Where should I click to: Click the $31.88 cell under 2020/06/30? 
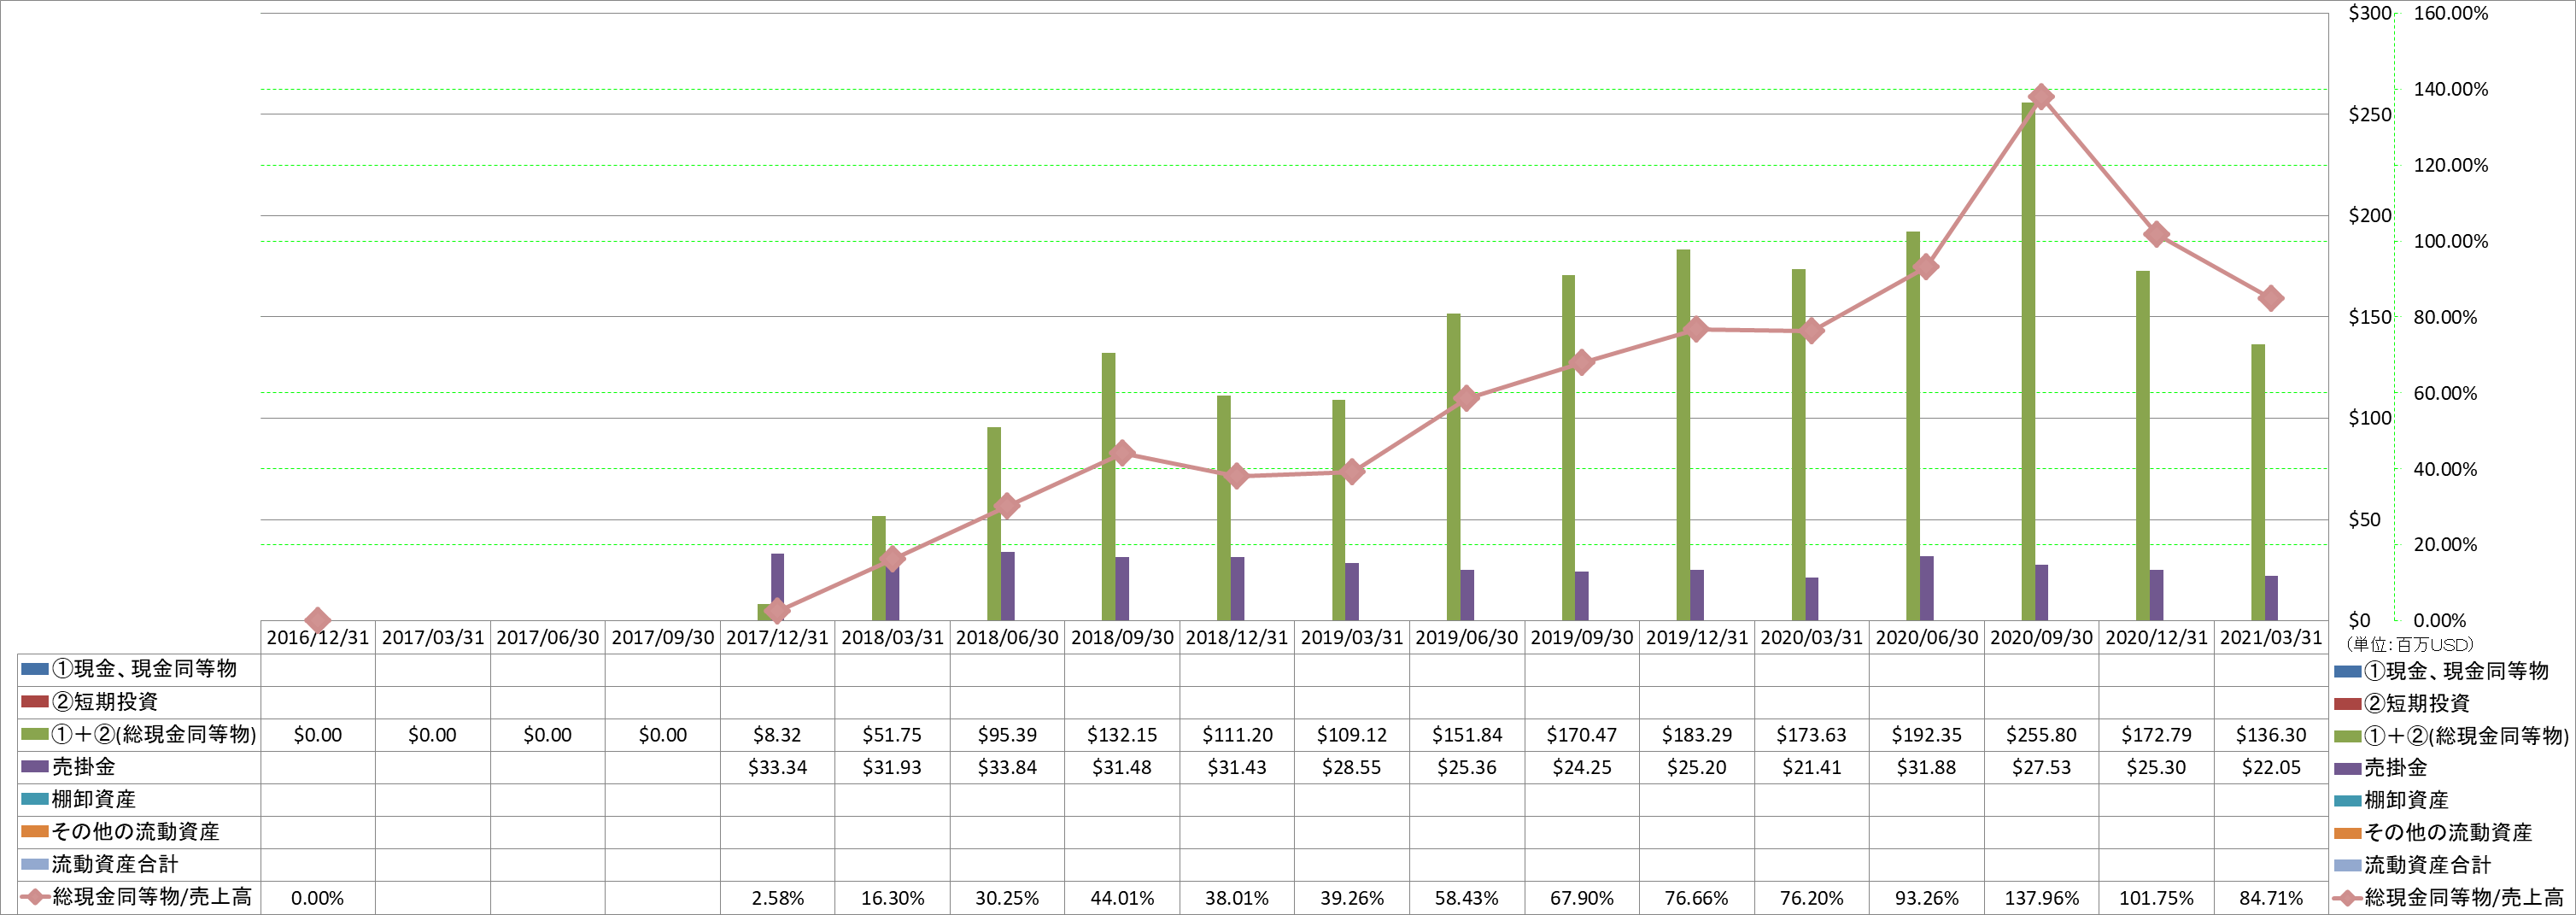click(x=1926, y=767)
